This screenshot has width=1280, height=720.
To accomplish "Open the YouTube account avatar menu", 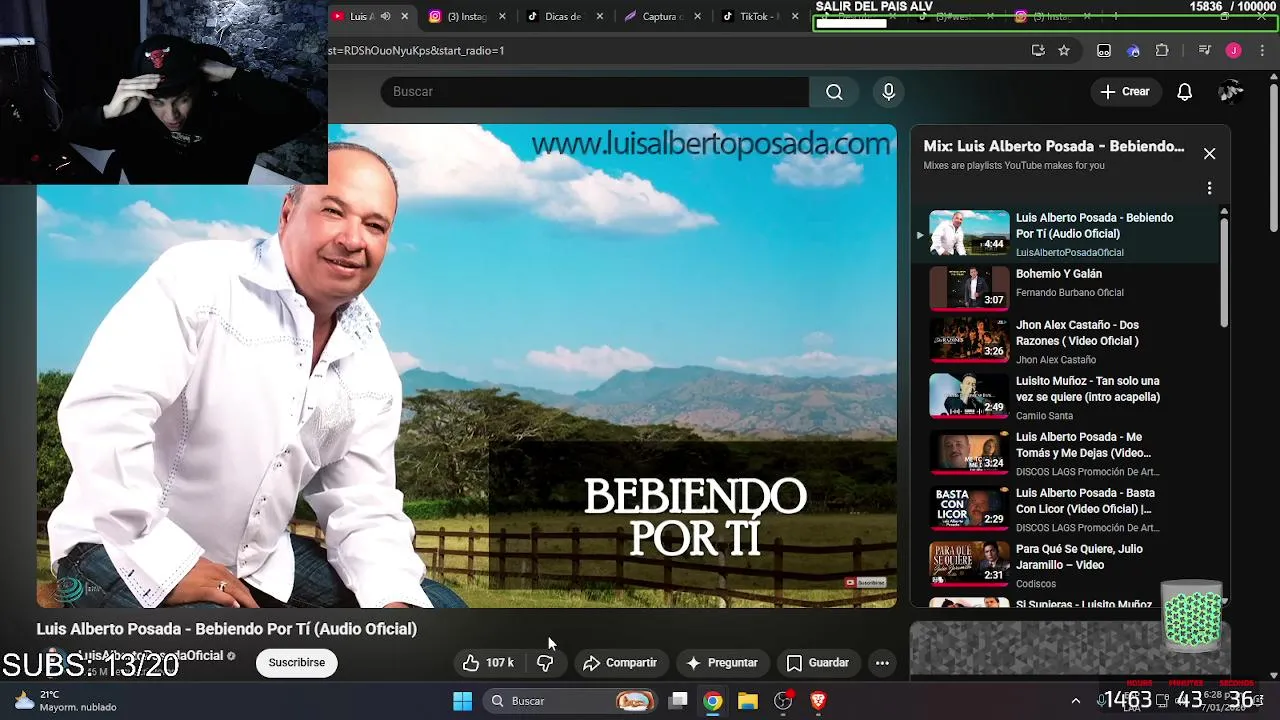I will (x=1231, y=92).
